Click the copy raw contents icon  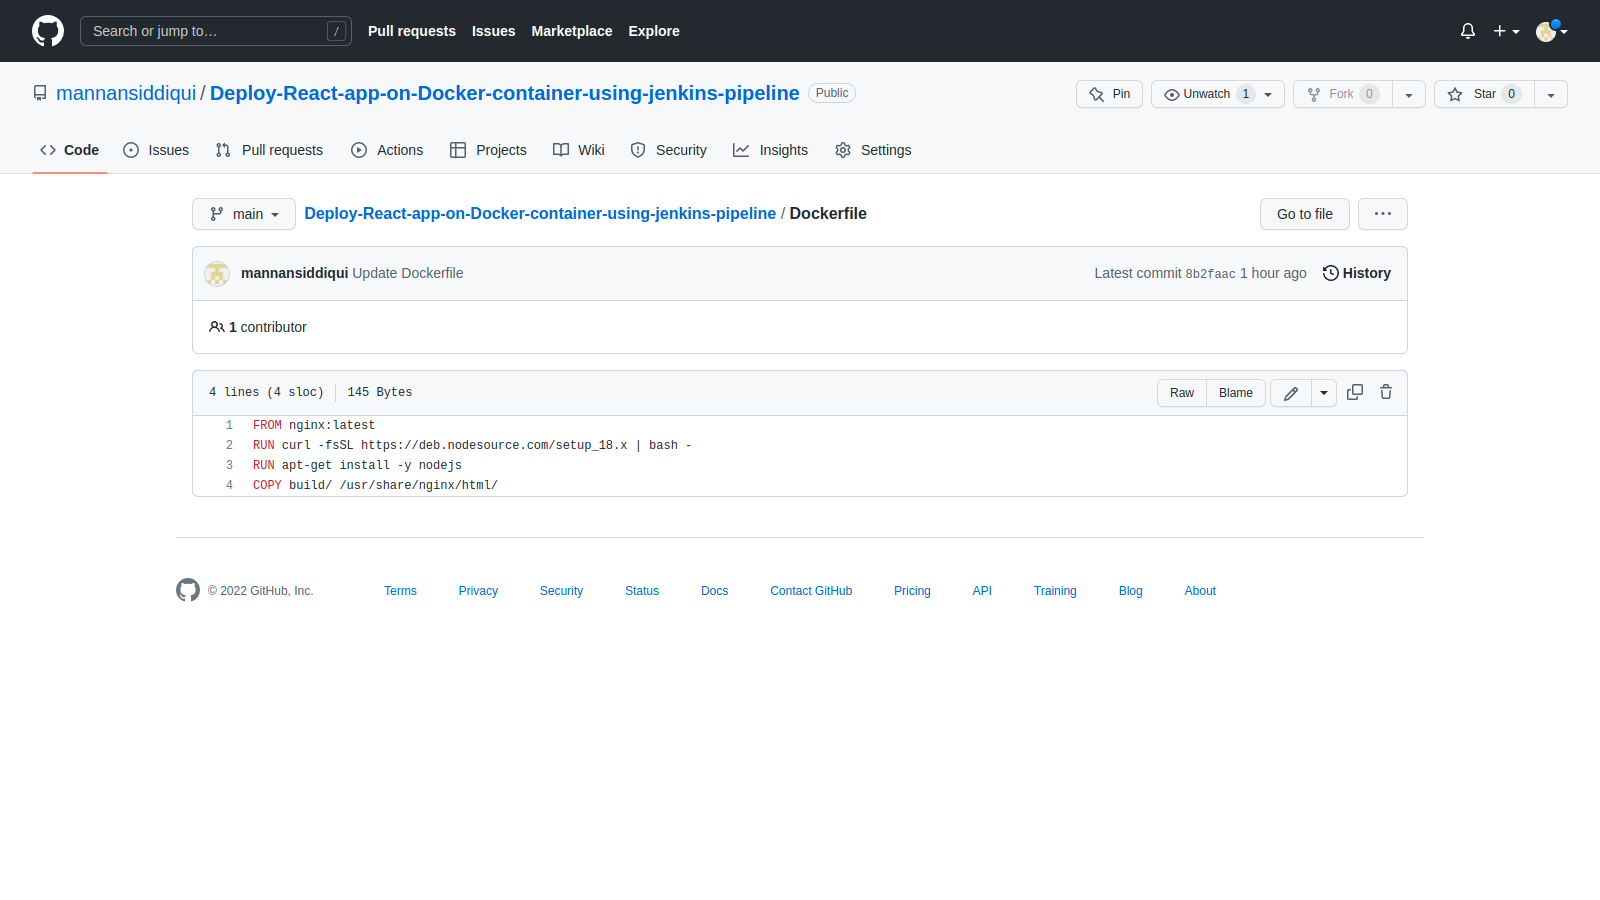(1355, 392)
